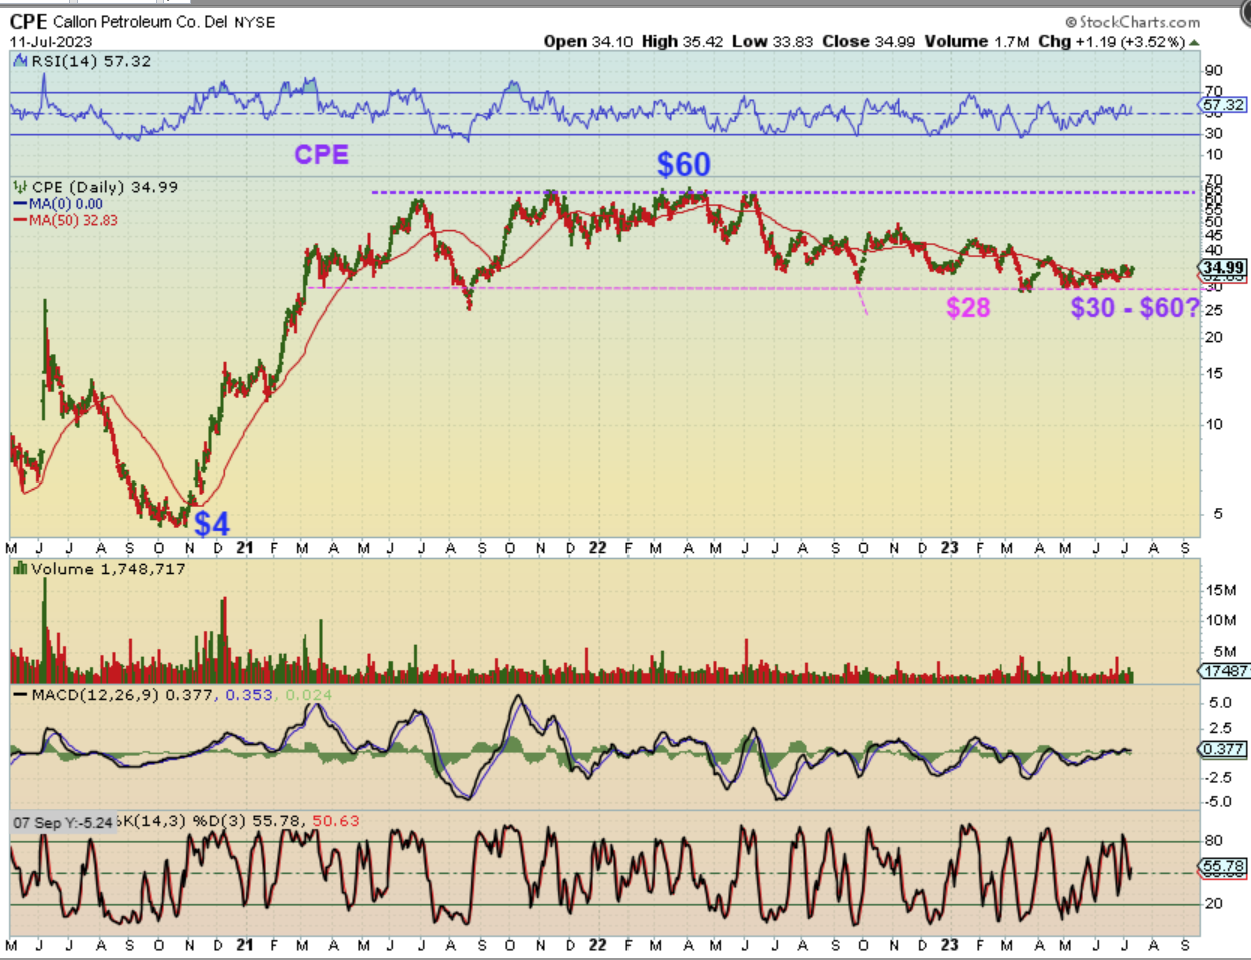Screen dimensions: 1251x960
Task: Click the '90' RSI axis label
Action: [x=1214, y=70]
